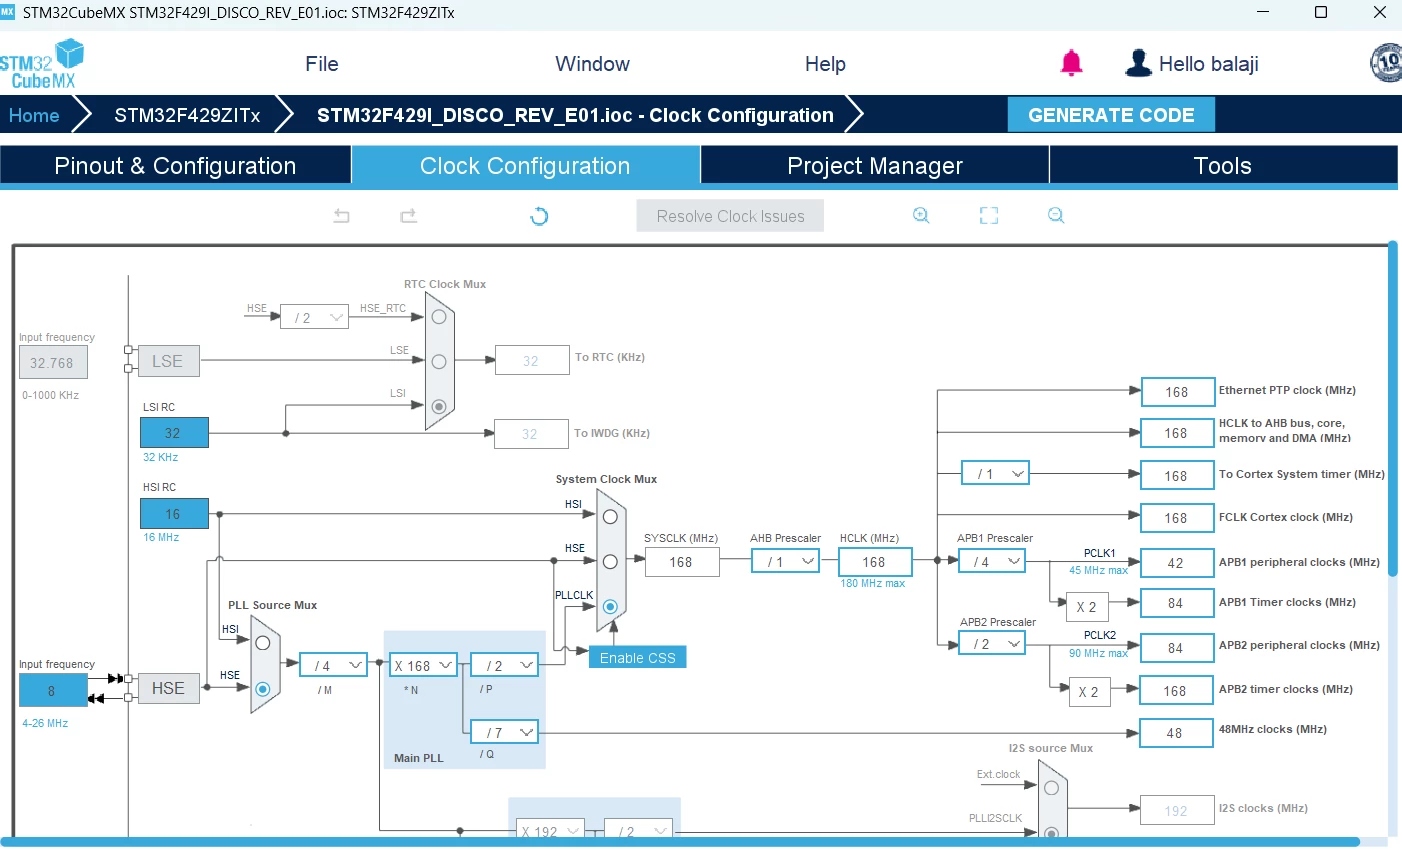Screen dimensions: 1402x850
Task: Click the HCLK (MHz) value field
Action: (874, 562)
